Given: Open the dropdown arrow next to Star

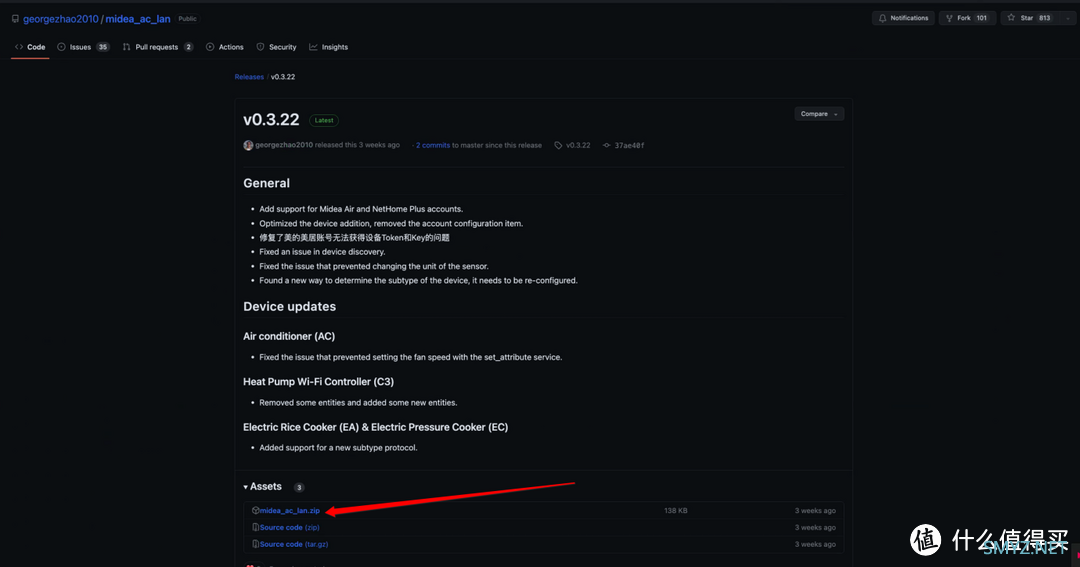Looking at the screenshot, I should click(1068, 18).
